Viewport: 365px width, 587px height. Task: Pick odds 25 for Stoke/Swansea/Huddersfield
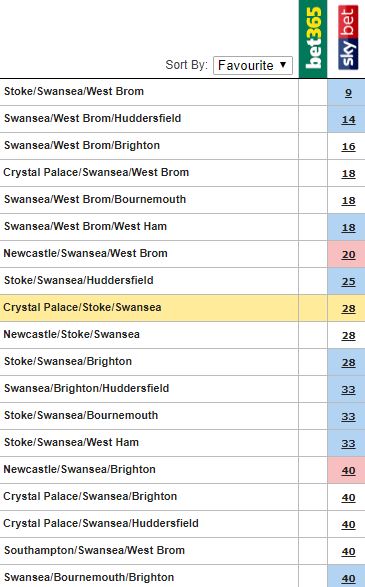[348, 281]
